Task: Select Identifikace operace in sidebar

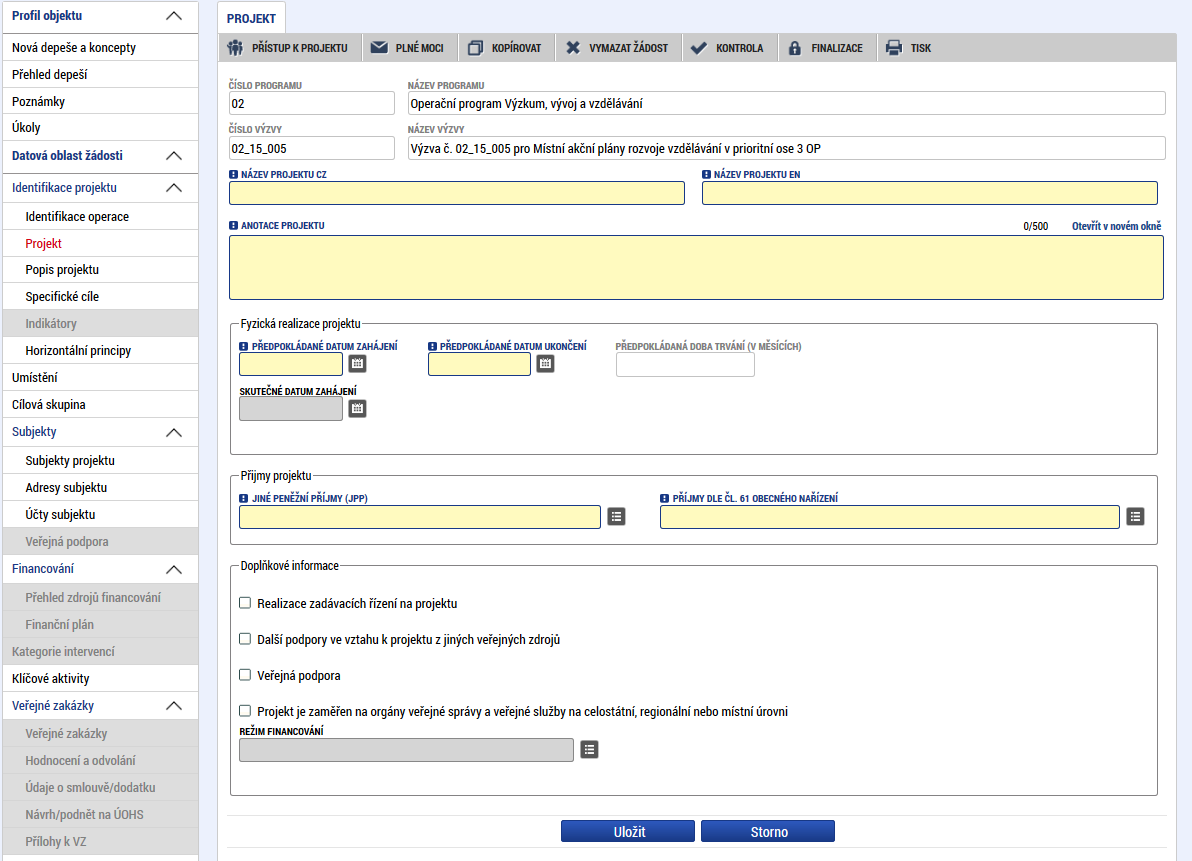Action: pos(100,217)
